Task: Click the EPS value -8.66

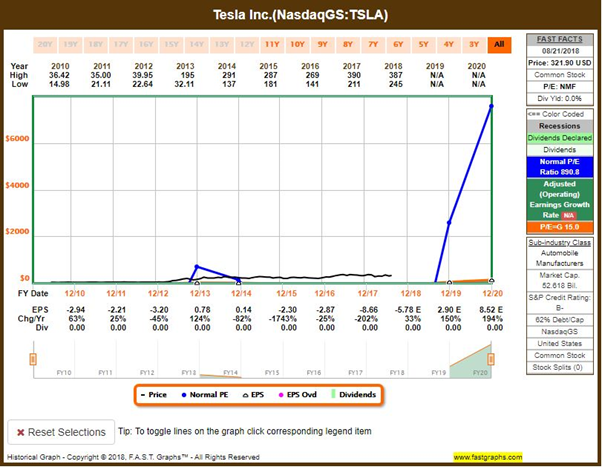Action: (368, 310)
